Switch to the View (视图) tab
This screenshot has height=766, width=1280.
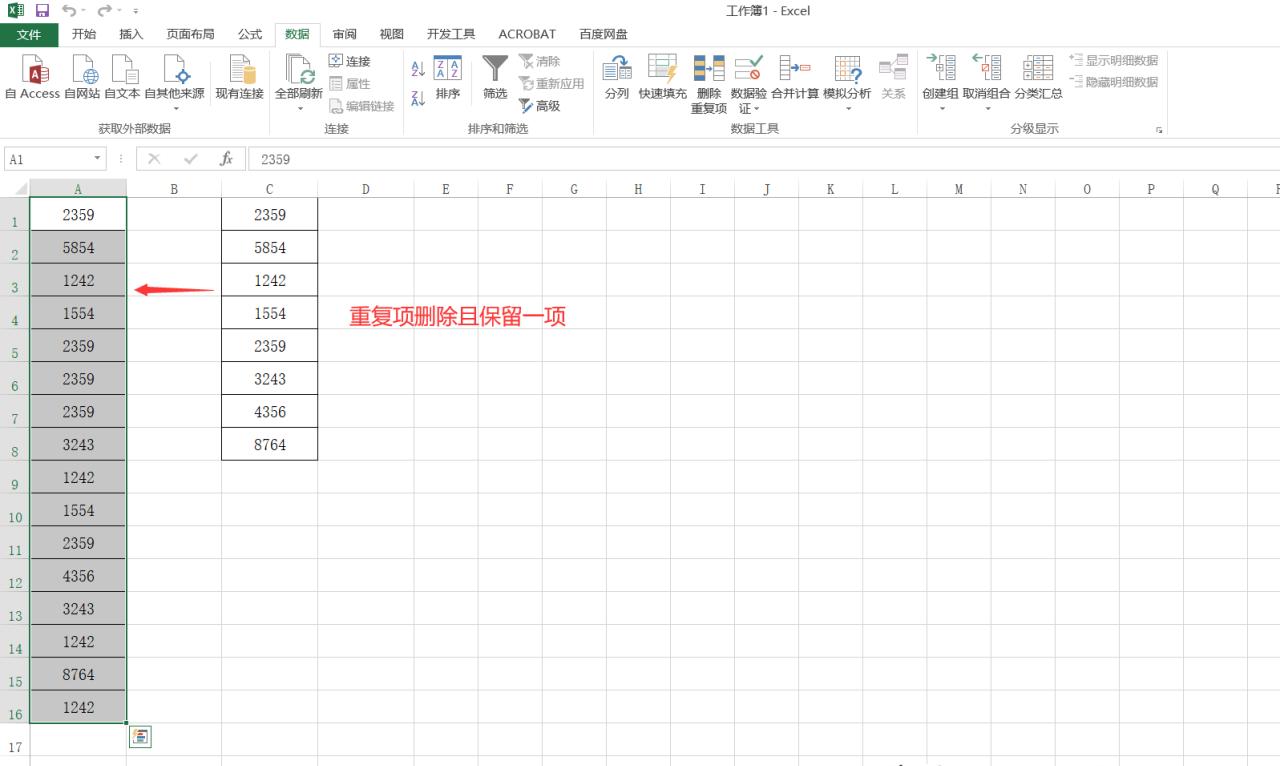(392, 34)
